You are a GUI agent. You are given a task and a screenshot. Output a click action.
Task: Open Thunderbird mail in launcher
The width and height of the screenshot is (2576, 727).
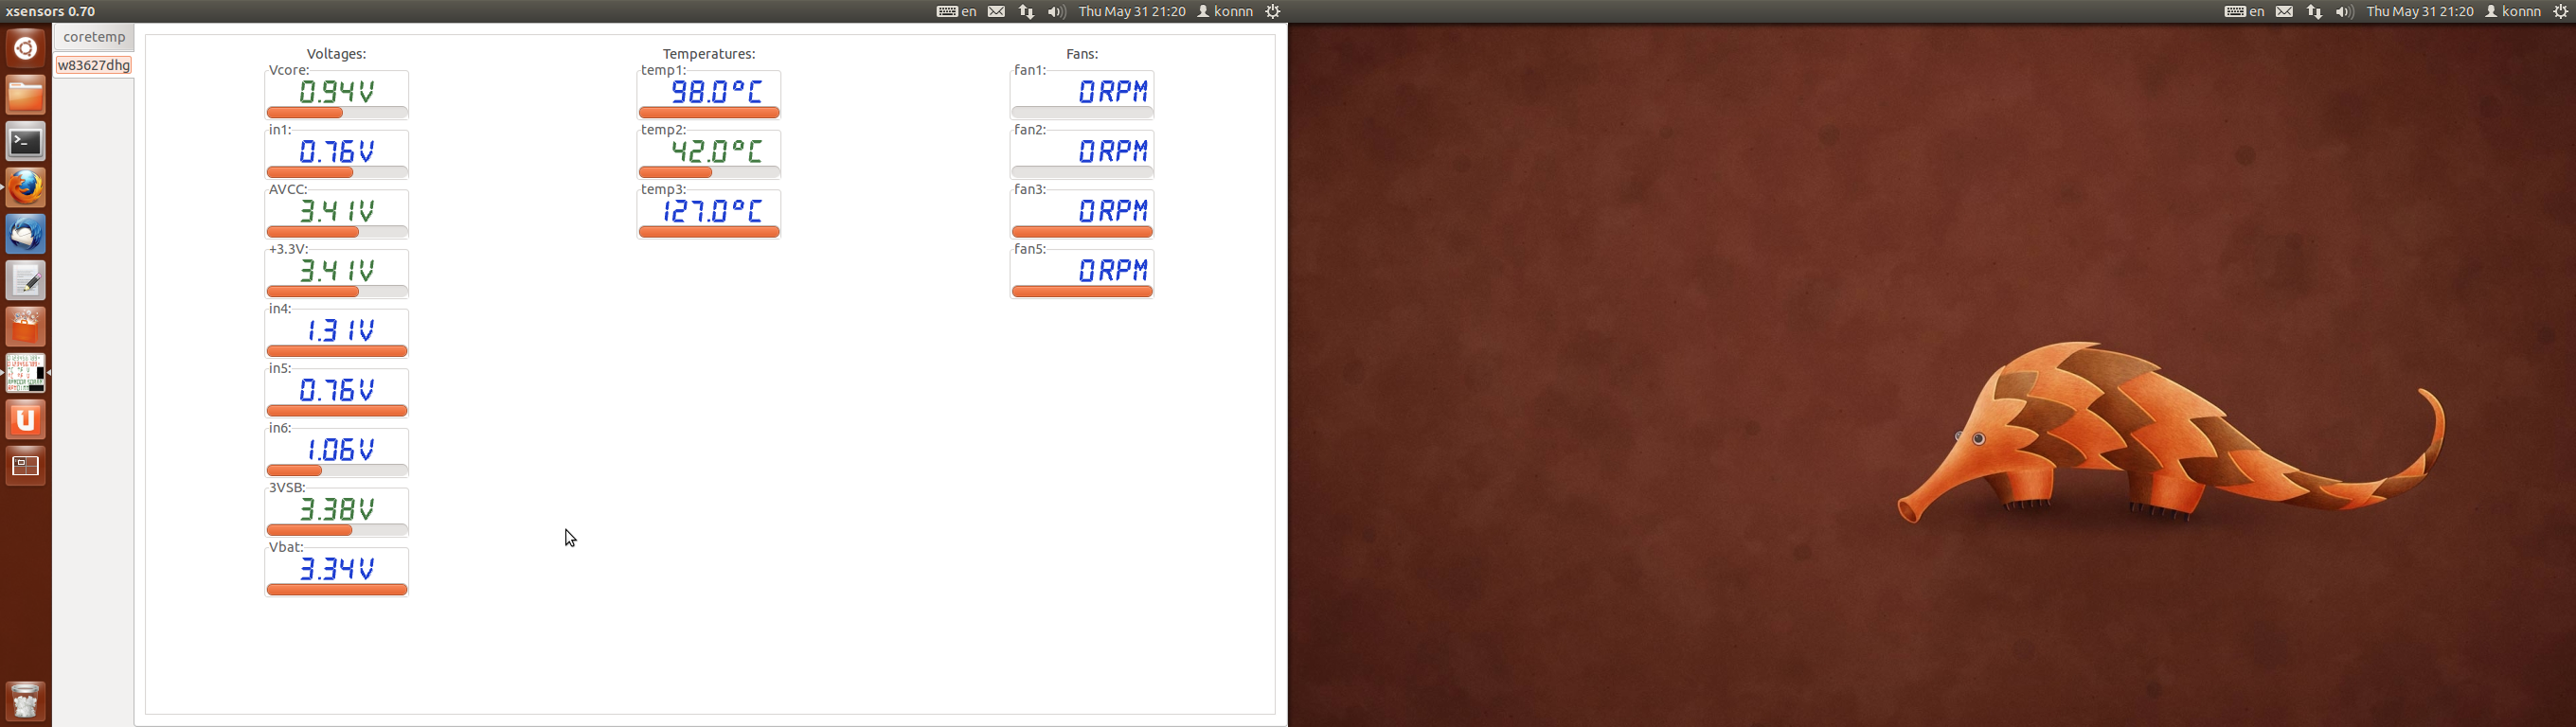[x=26, y=234]
